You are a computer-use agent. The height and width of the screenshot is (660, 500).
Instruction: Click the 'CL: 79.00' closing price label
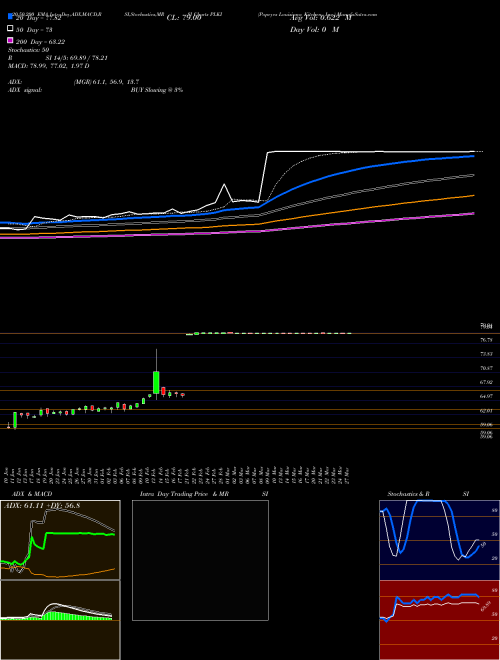pos(184,18)
